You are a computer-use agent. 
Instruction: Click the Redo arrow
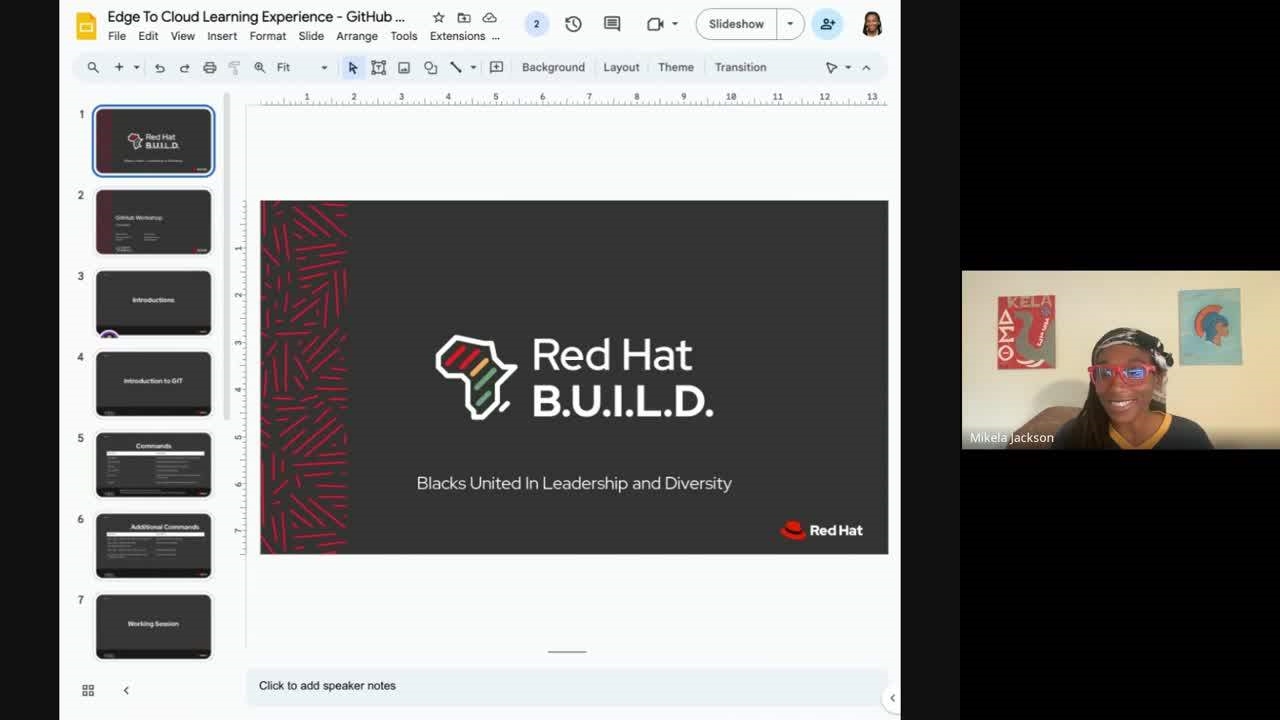pyautogui.click(x=184, y=67)
